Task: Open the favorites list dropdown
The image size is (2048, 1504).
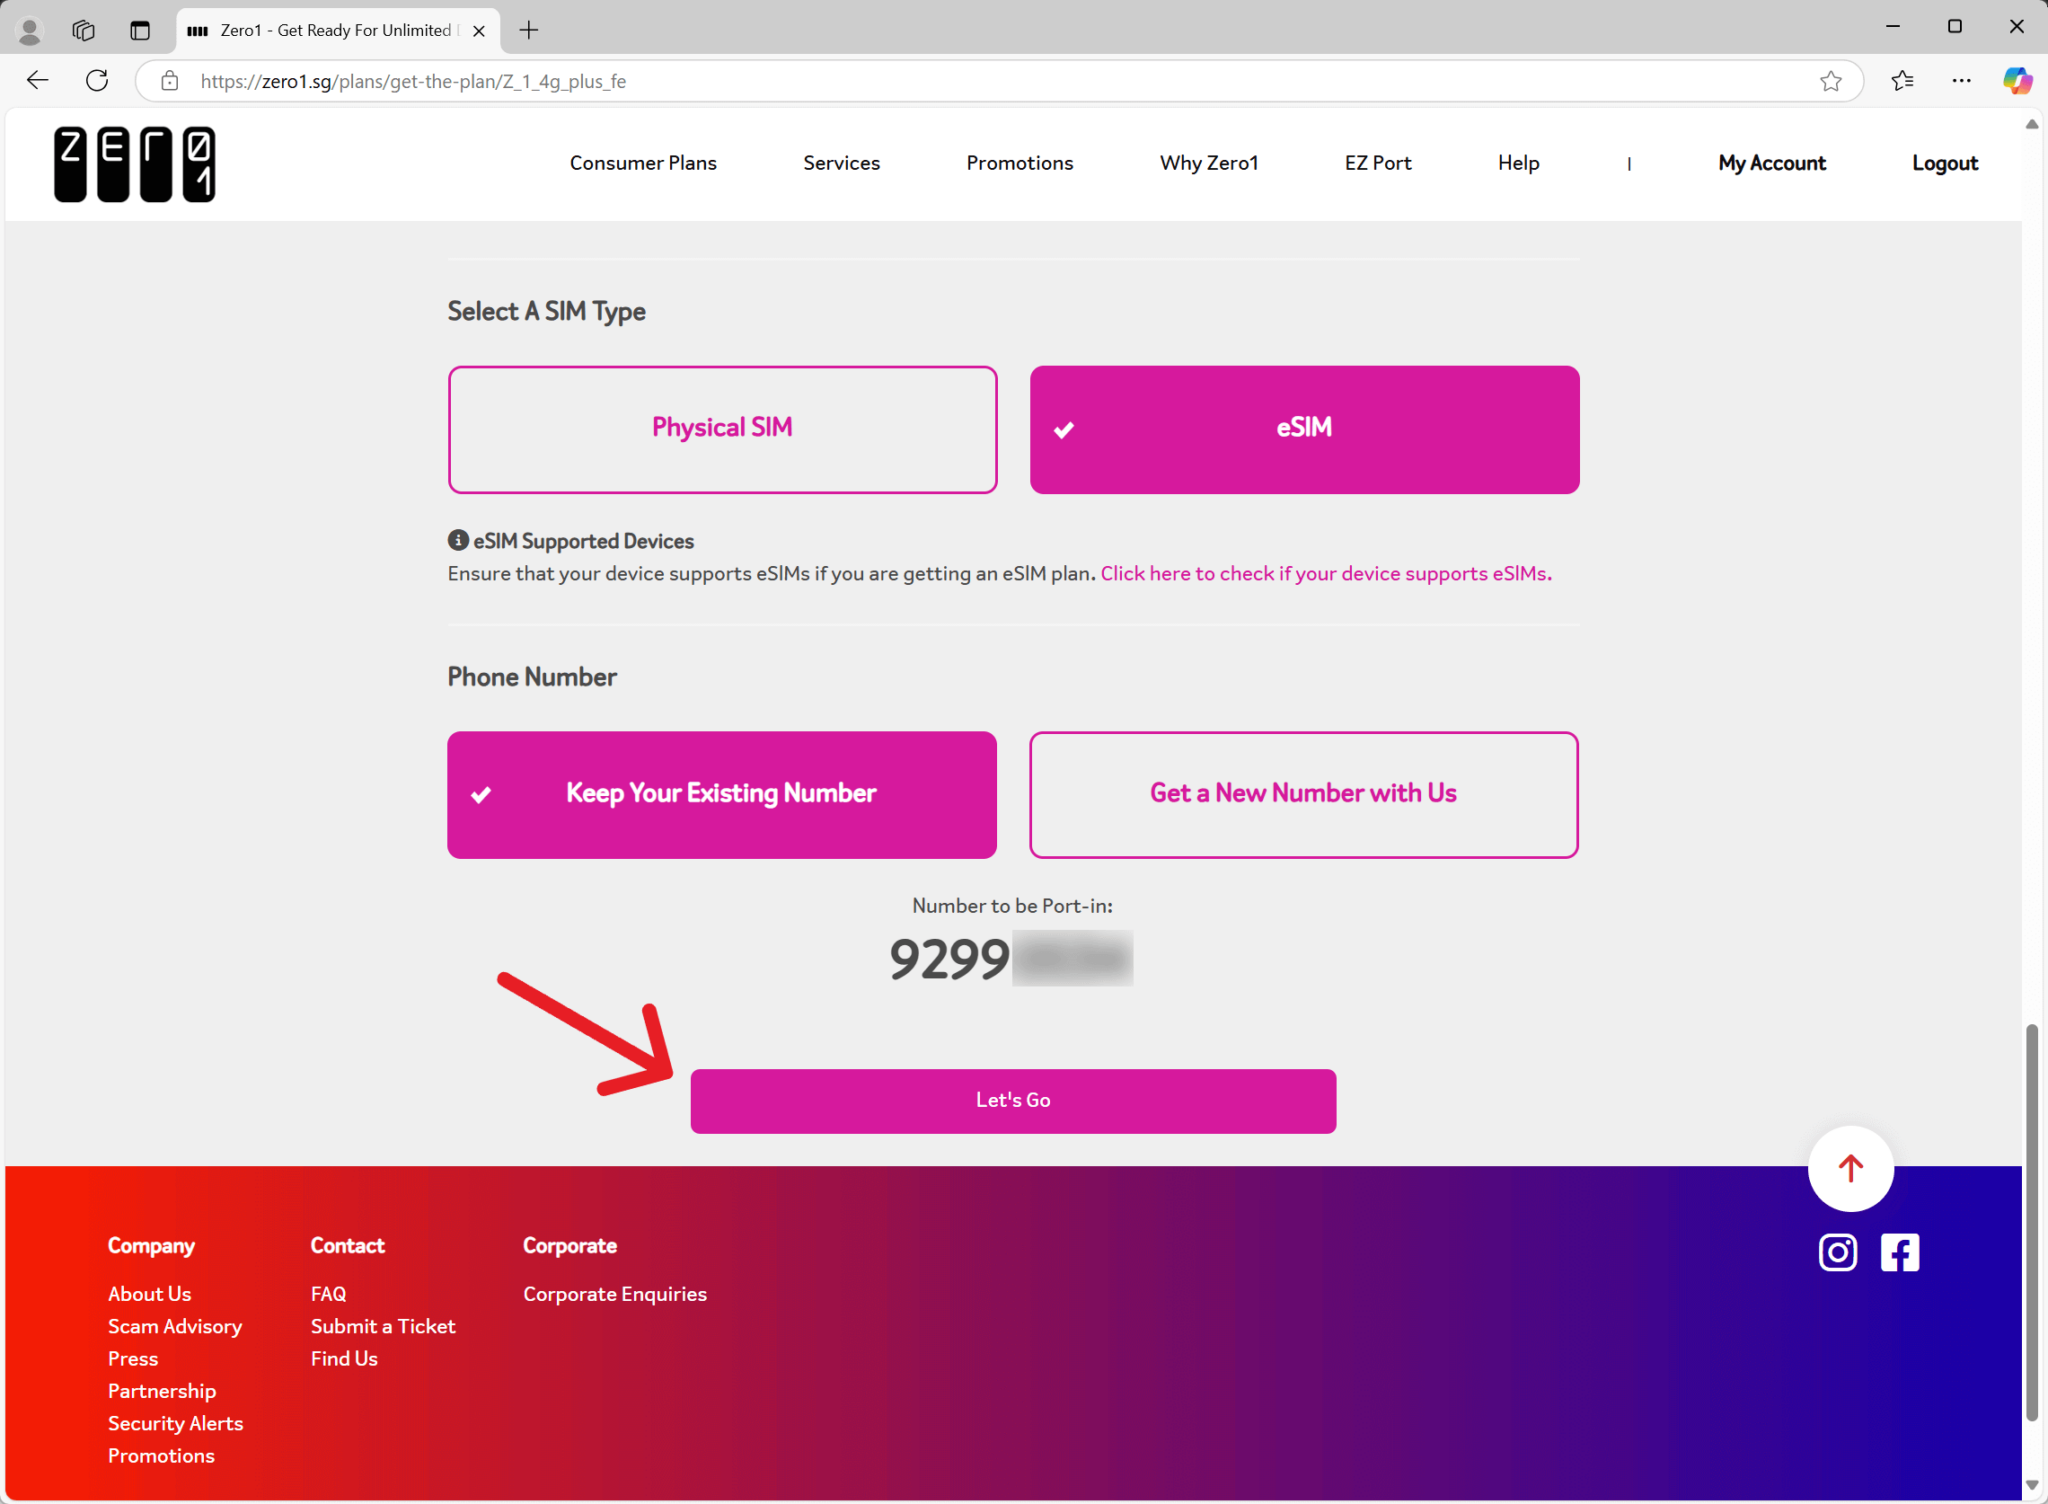Action: coord(1901,81)
